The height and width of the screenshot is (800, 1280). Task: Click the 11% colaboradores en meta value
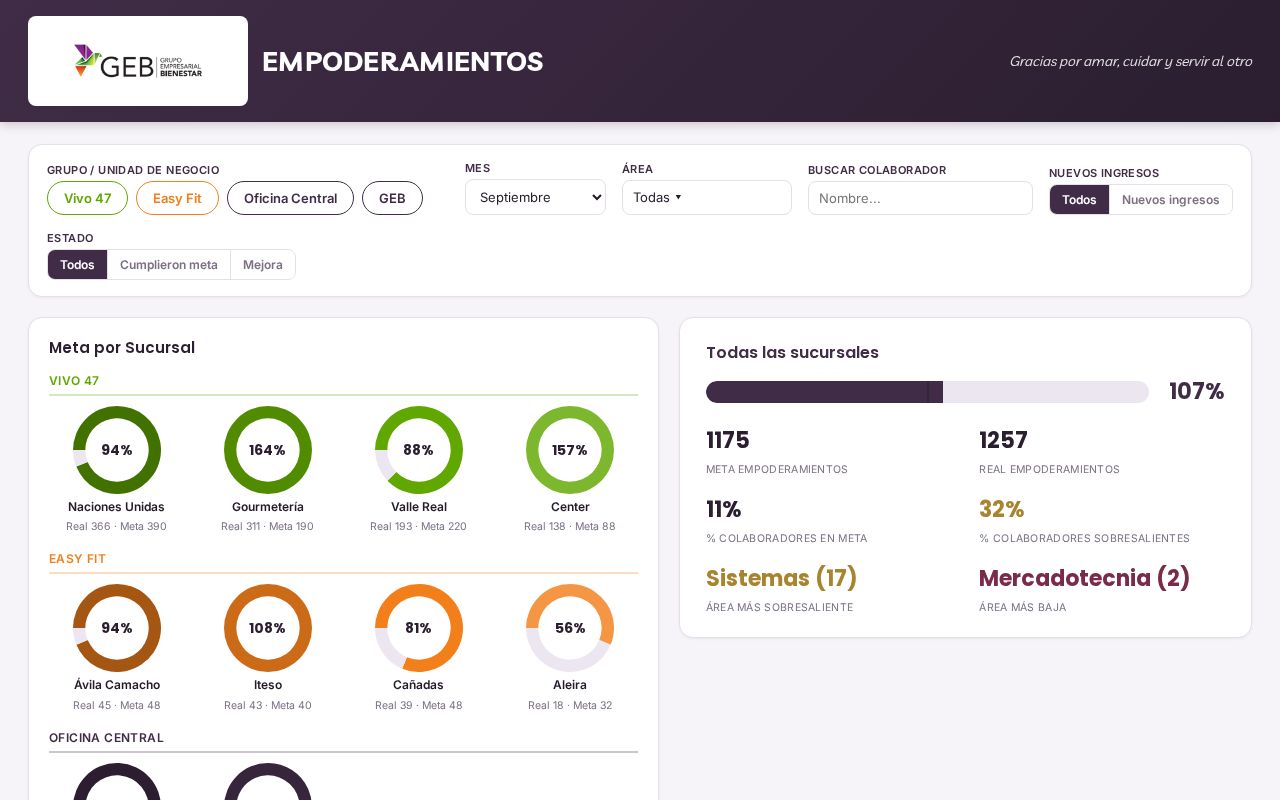[724, 509]
